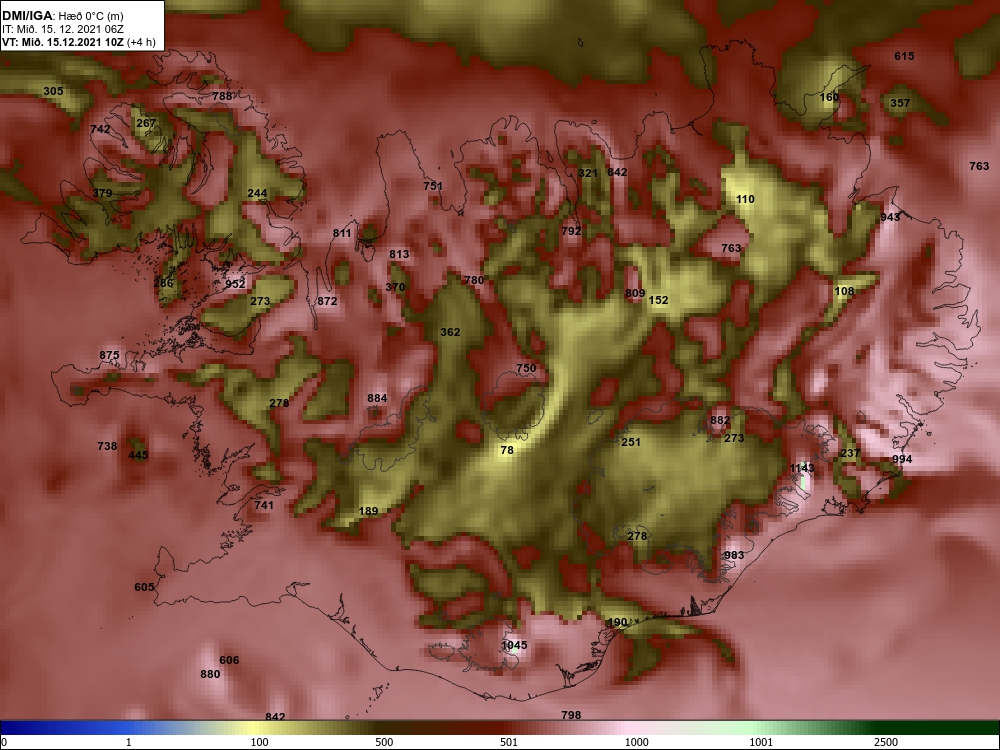Viewport: 1000px width, 750px height.
Task: Select the legend tick label 501
Action: [x=509, y=742]
